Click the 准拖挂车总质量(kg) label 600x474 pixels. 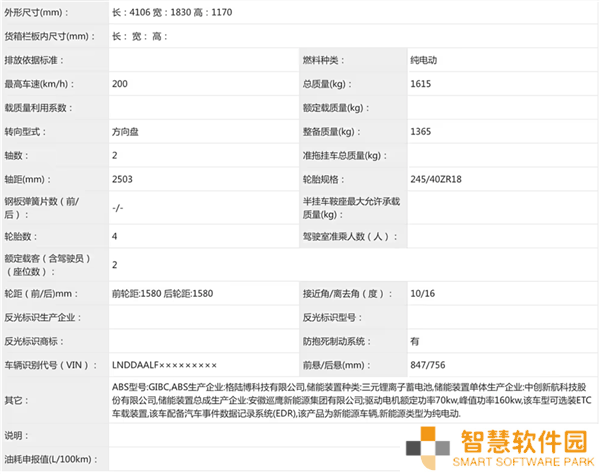click(345, 156)
